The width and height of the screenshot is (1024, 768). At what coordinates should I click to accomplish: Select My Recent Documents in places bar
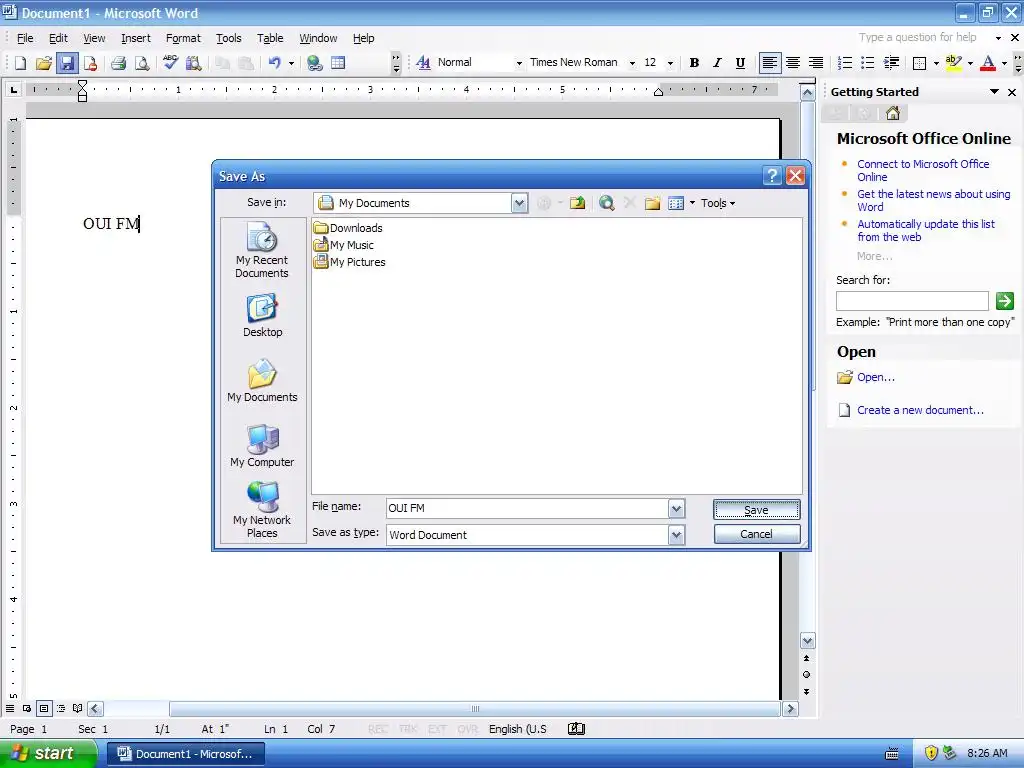coord(262,249)
